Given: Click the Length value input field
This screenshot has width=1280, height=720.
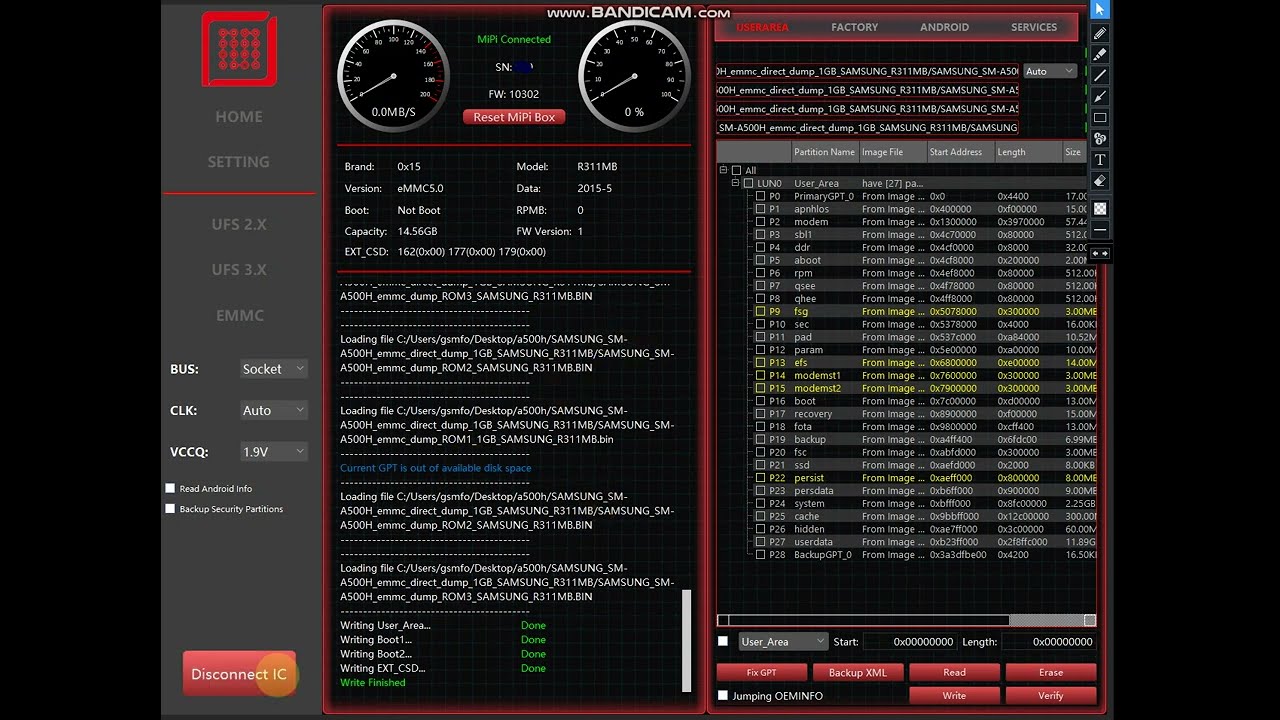Looking at the screenshot, I should [1048, 641].
